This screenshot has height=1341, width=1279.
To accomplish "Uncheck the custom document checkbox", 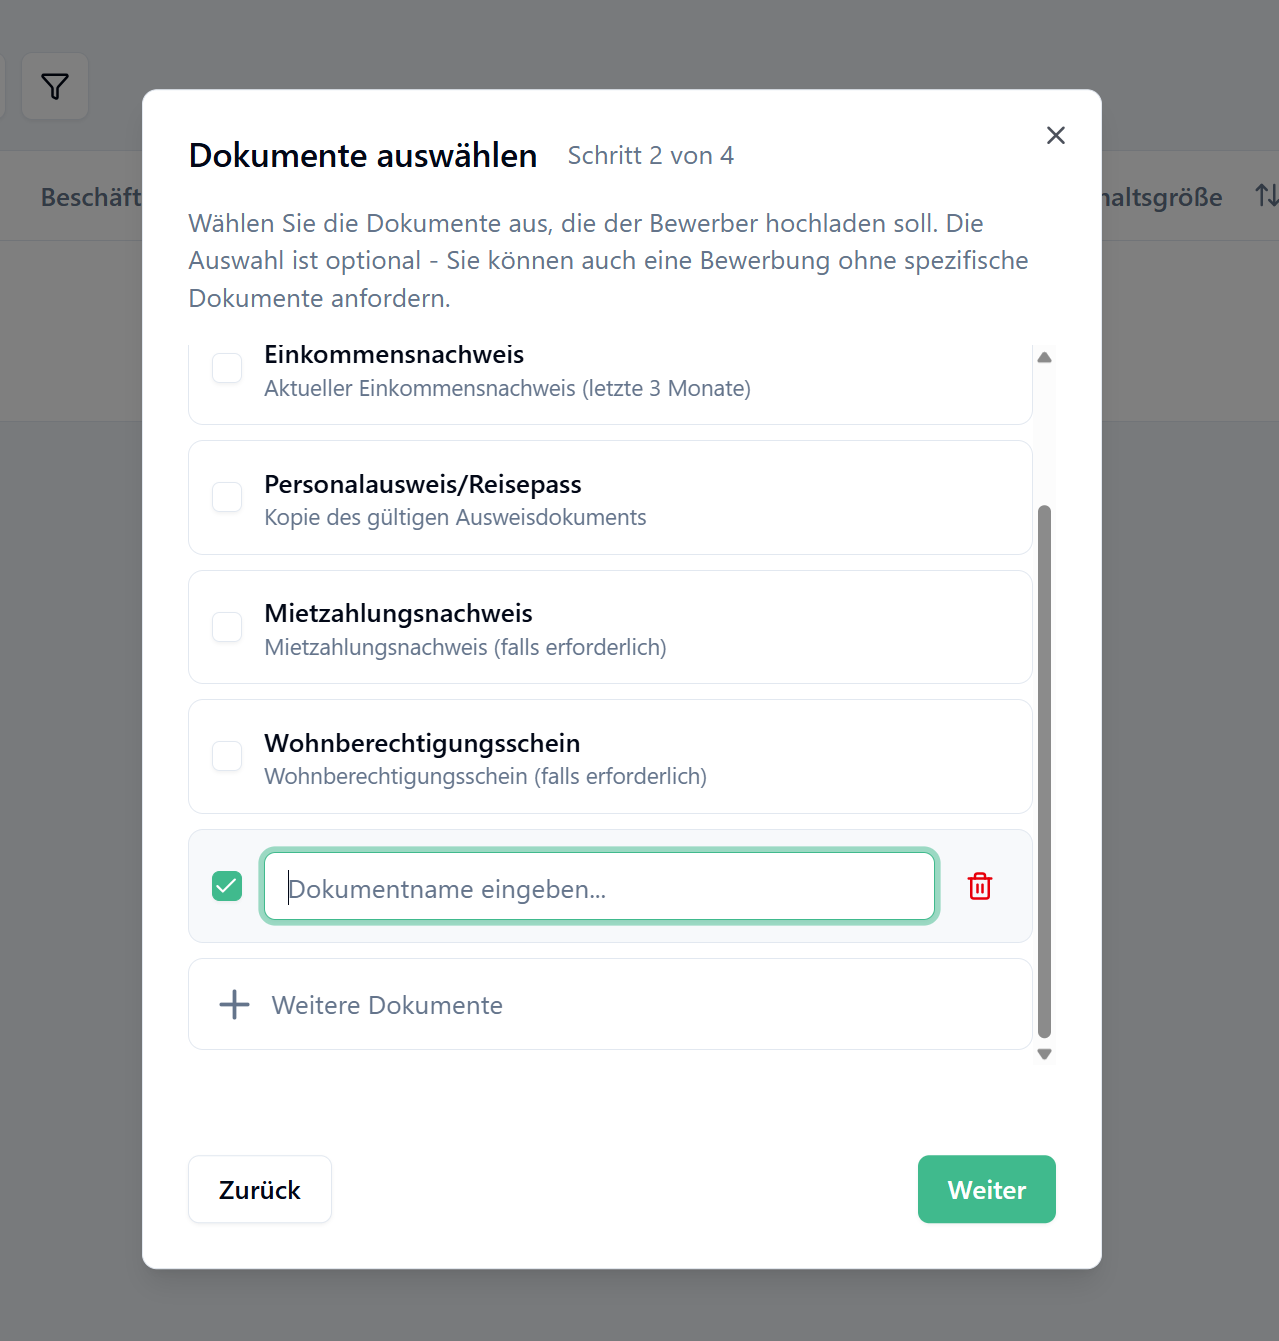I will (227, 886).
